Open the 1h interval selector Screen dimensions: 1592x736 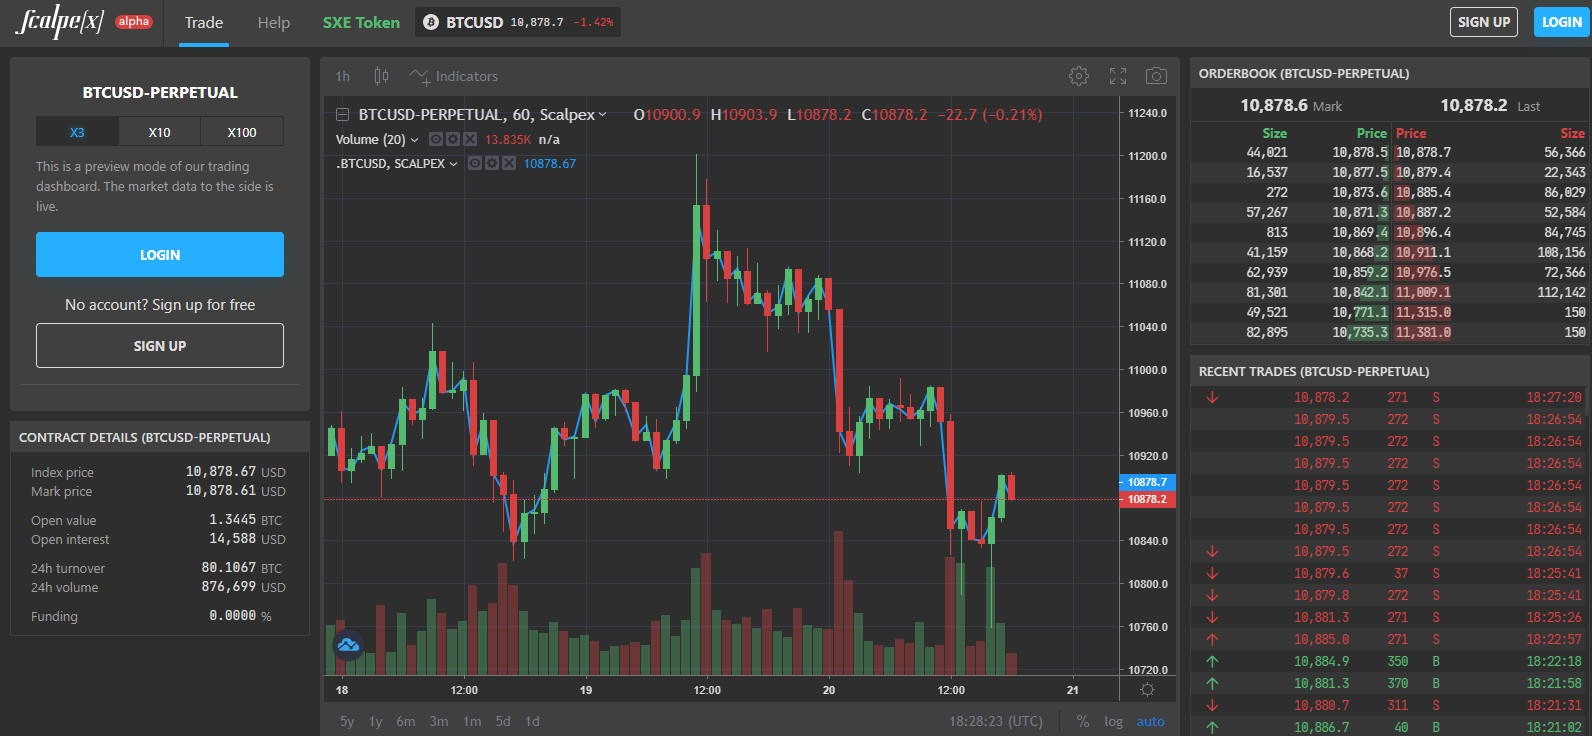(x=343, y=76)
